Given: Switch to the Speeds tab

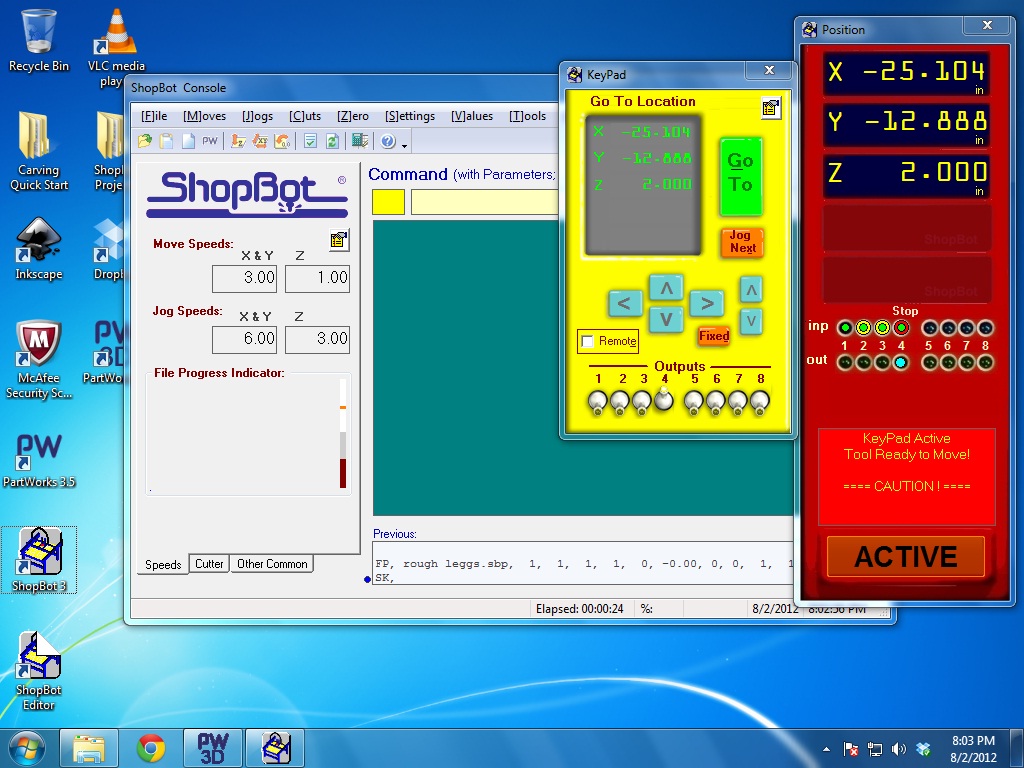Looking at the screenshot, I should click(163, 564).
